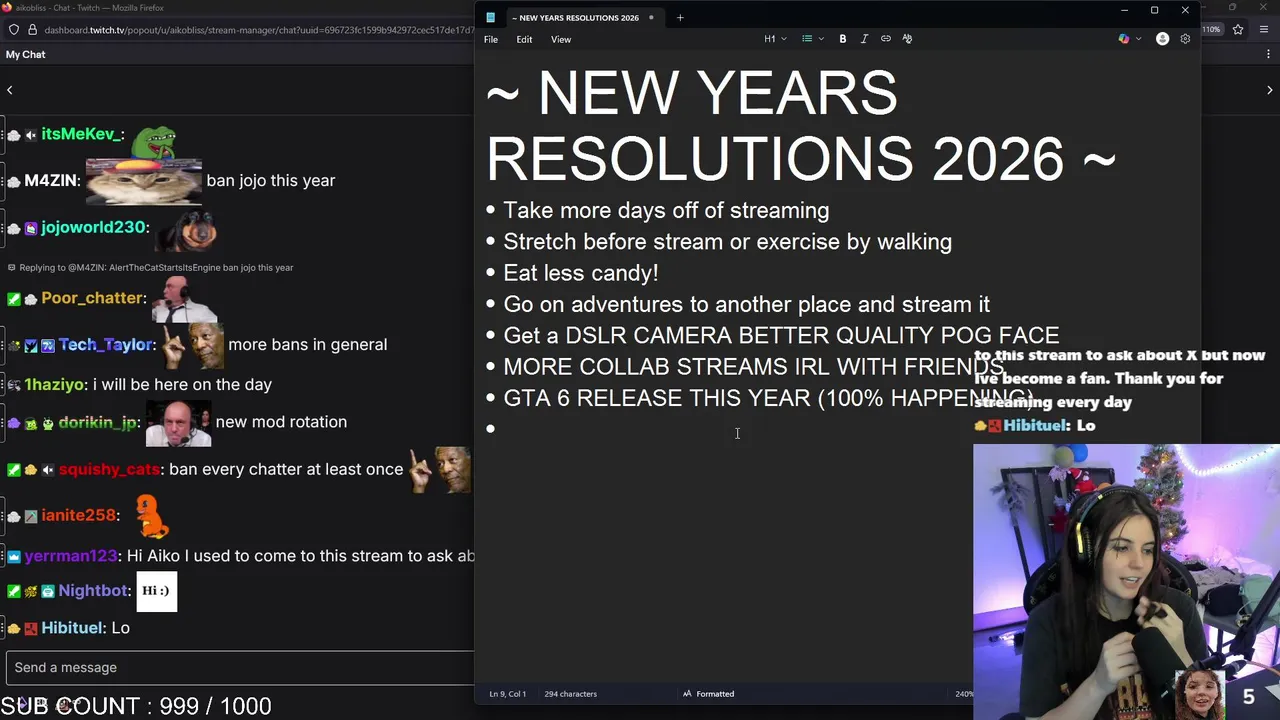Screen dimensions: 1280x720
Task: Click username yerrman123 in chat
Action: pyautogui.click(x=71, y=556)
